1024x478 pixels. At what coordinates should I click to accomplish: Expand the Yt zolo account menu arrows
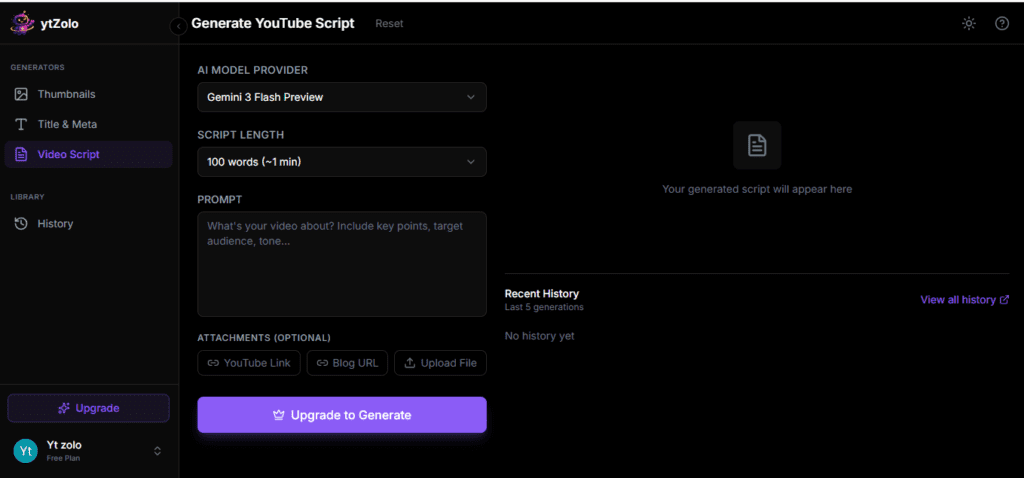click(157, 451)
